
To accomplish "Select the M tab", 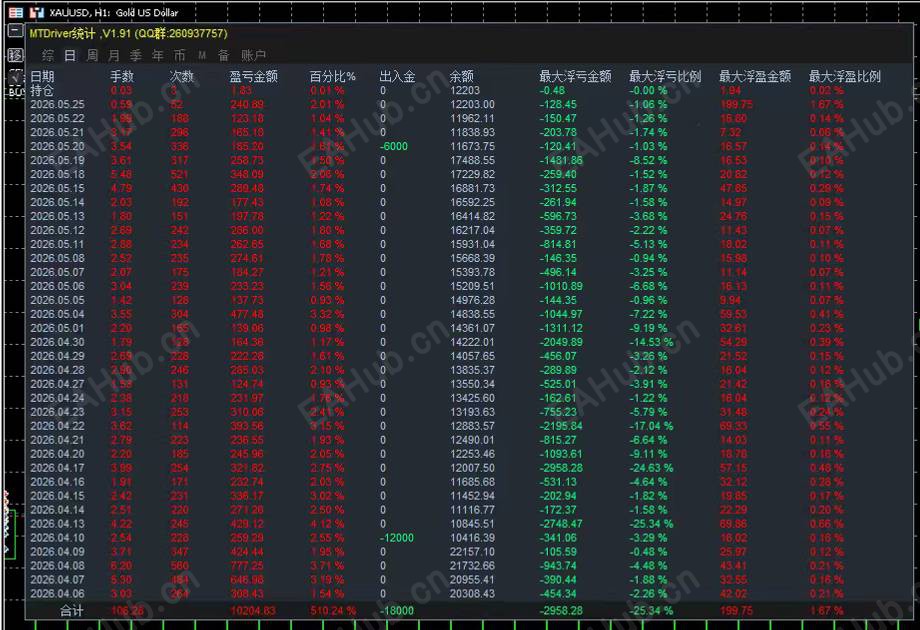I will (x=202, y=55).
